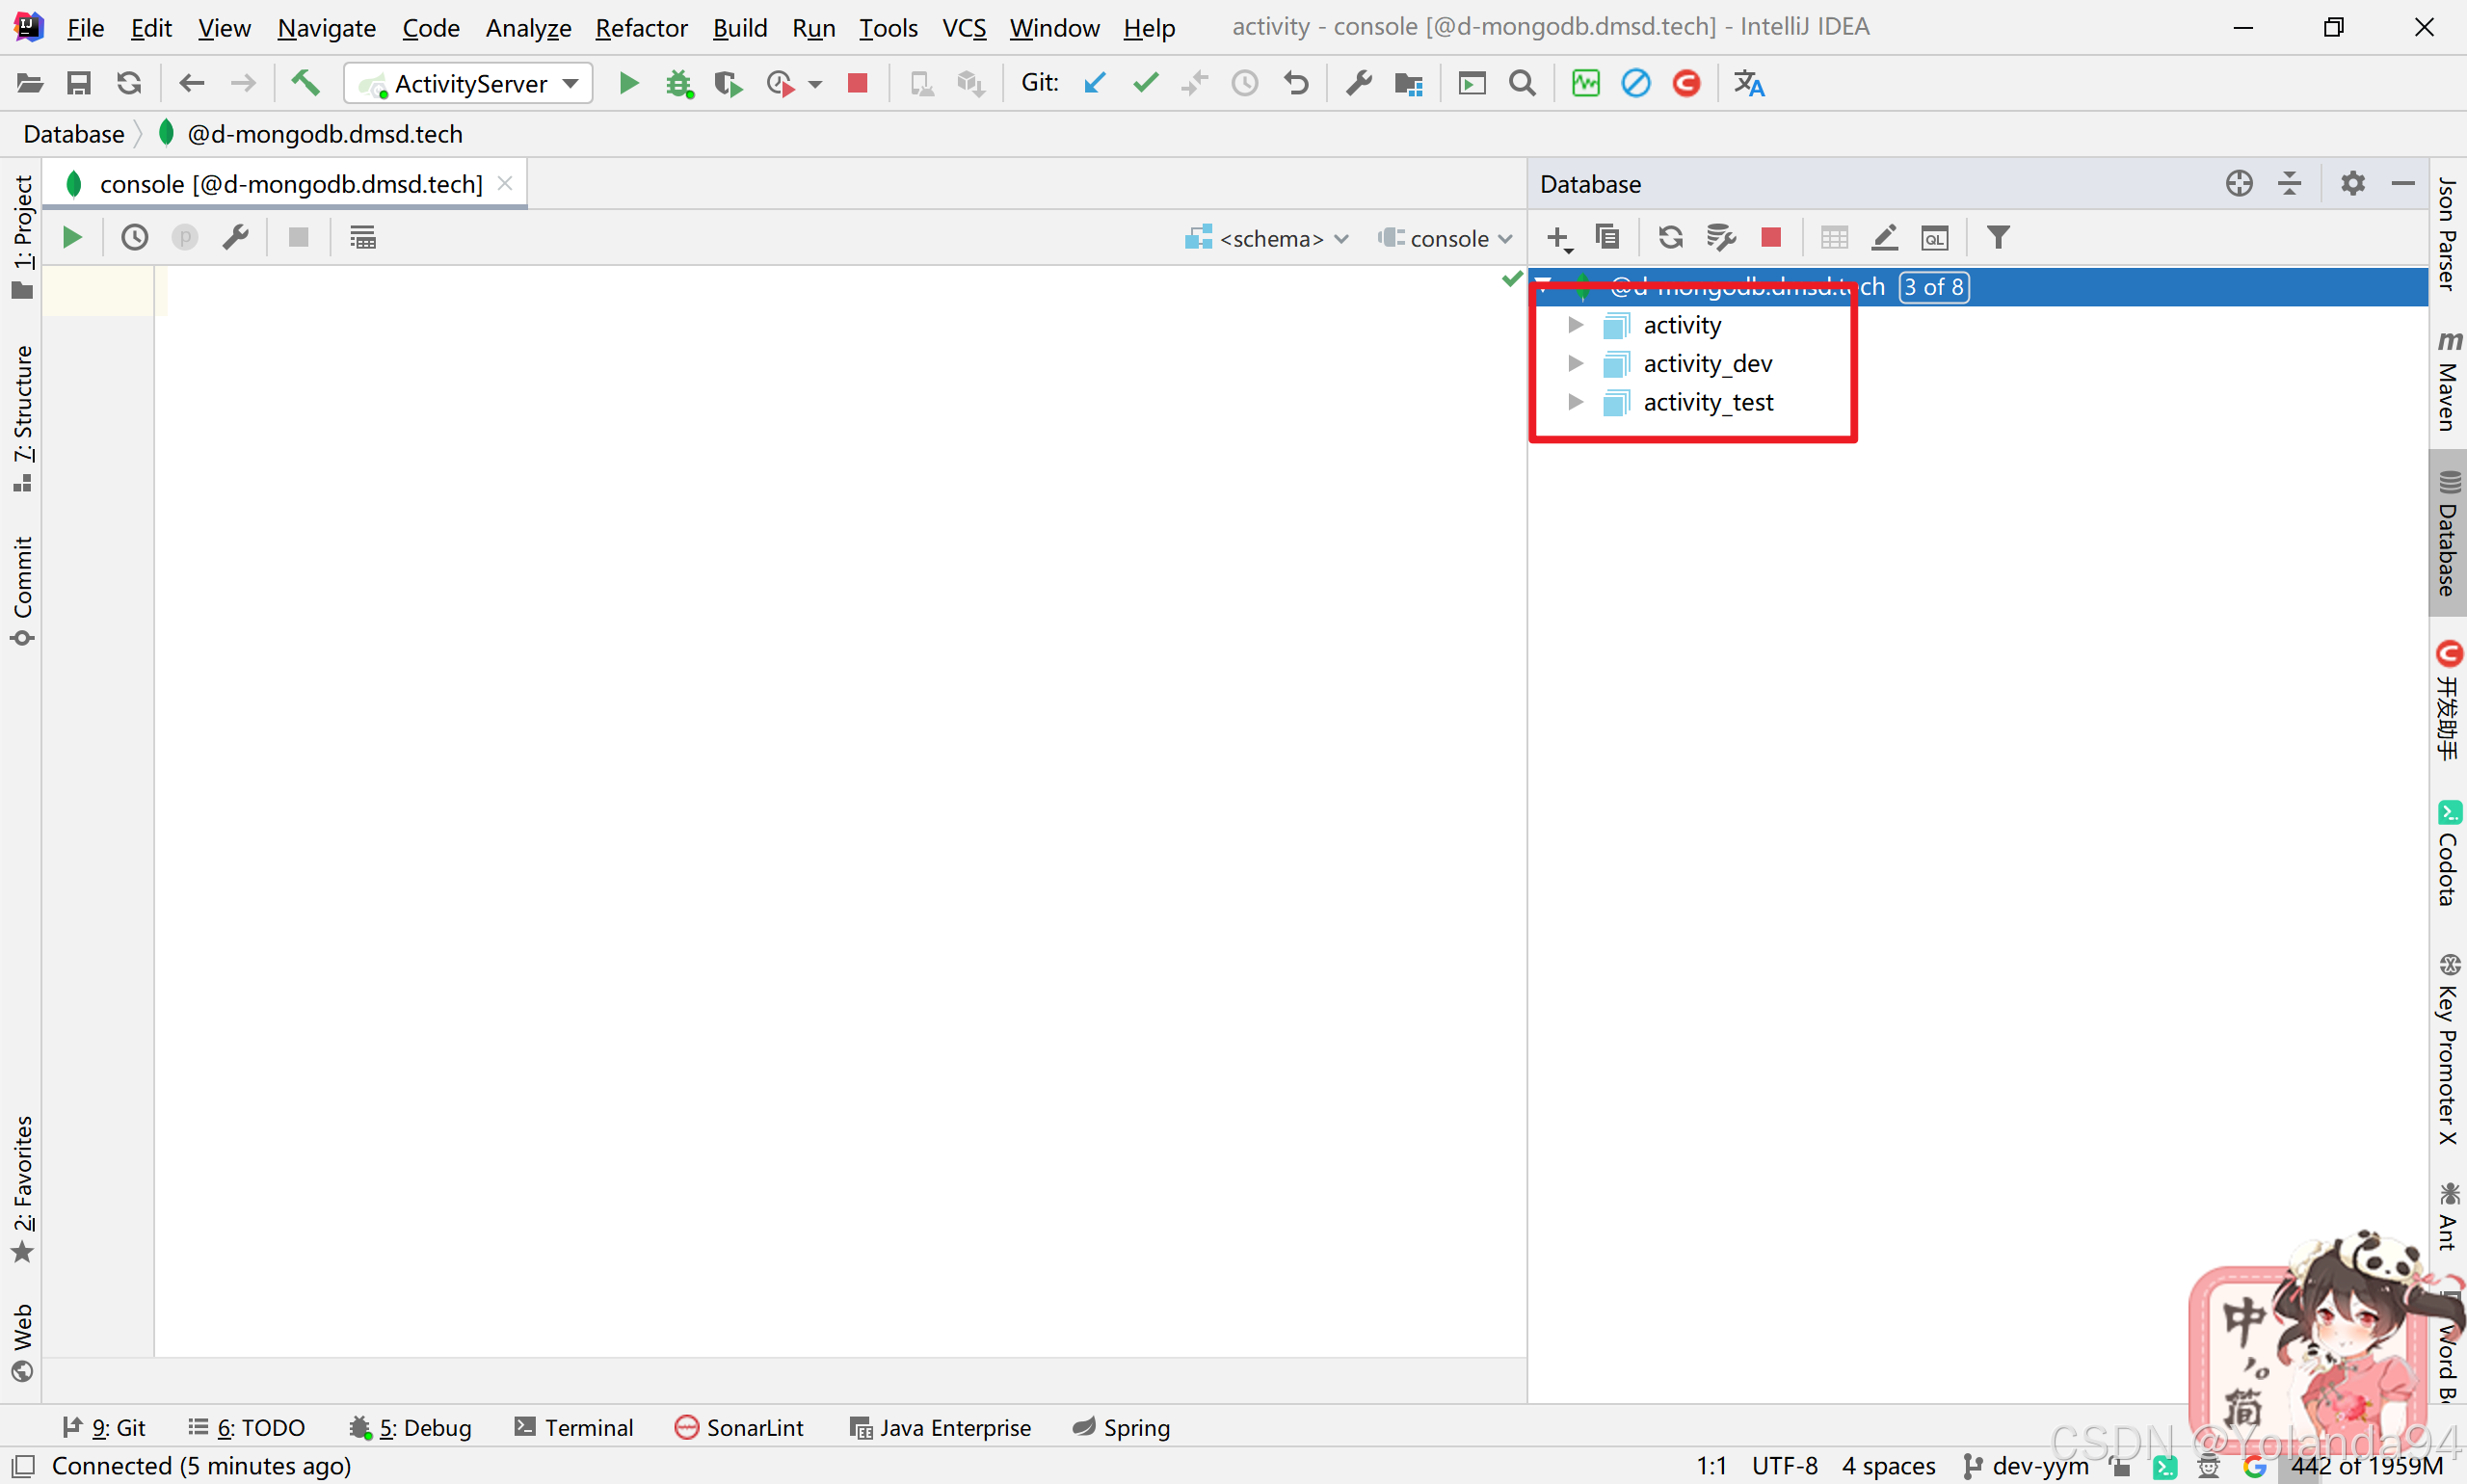Open the <schema> selector dropdown
The height and width of the screenshot is (1484, 2467).
coord(1267,238)
